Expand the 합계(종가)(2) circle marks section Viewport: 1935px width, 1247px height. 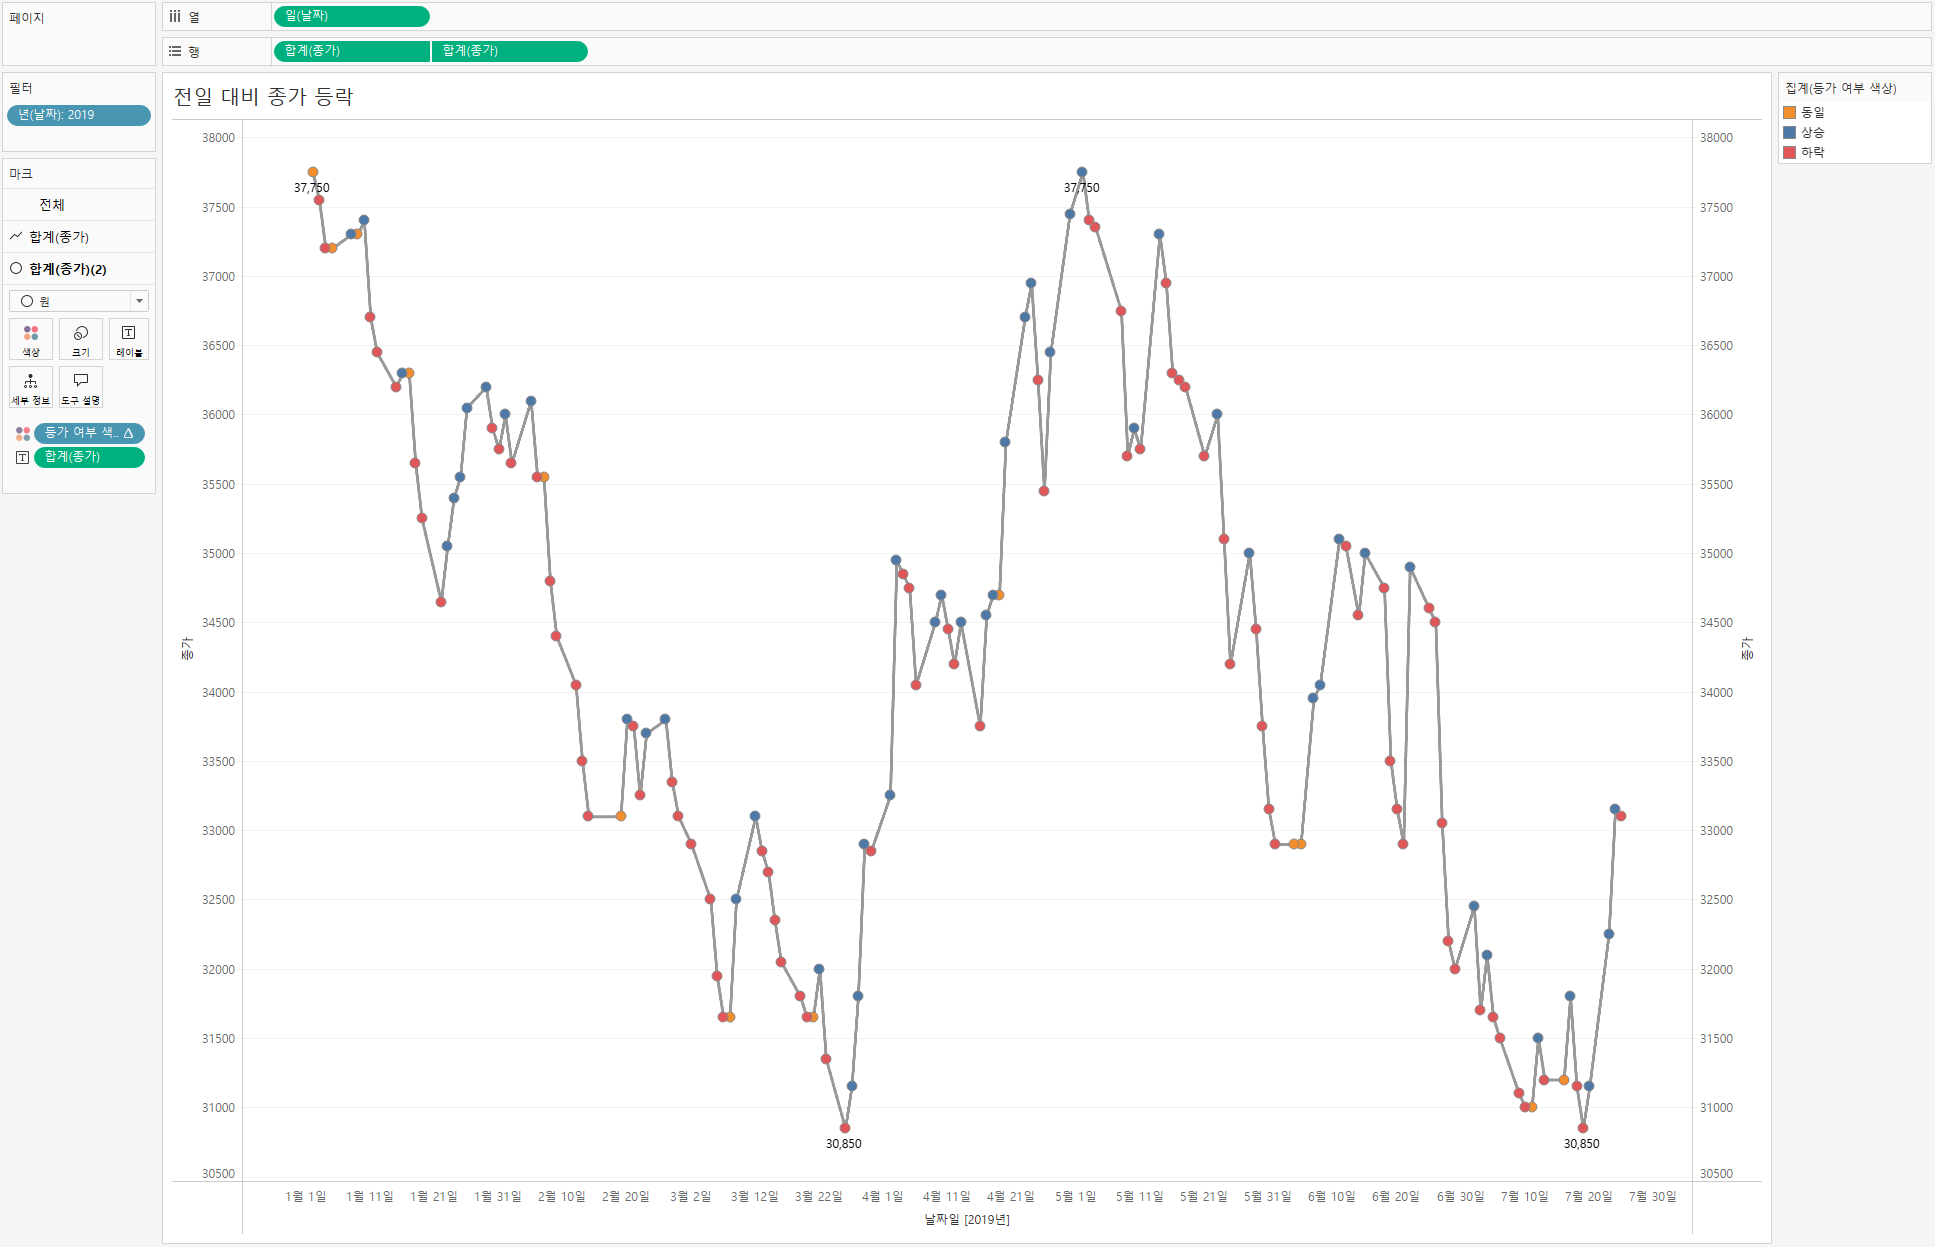[x=67, y=269]
